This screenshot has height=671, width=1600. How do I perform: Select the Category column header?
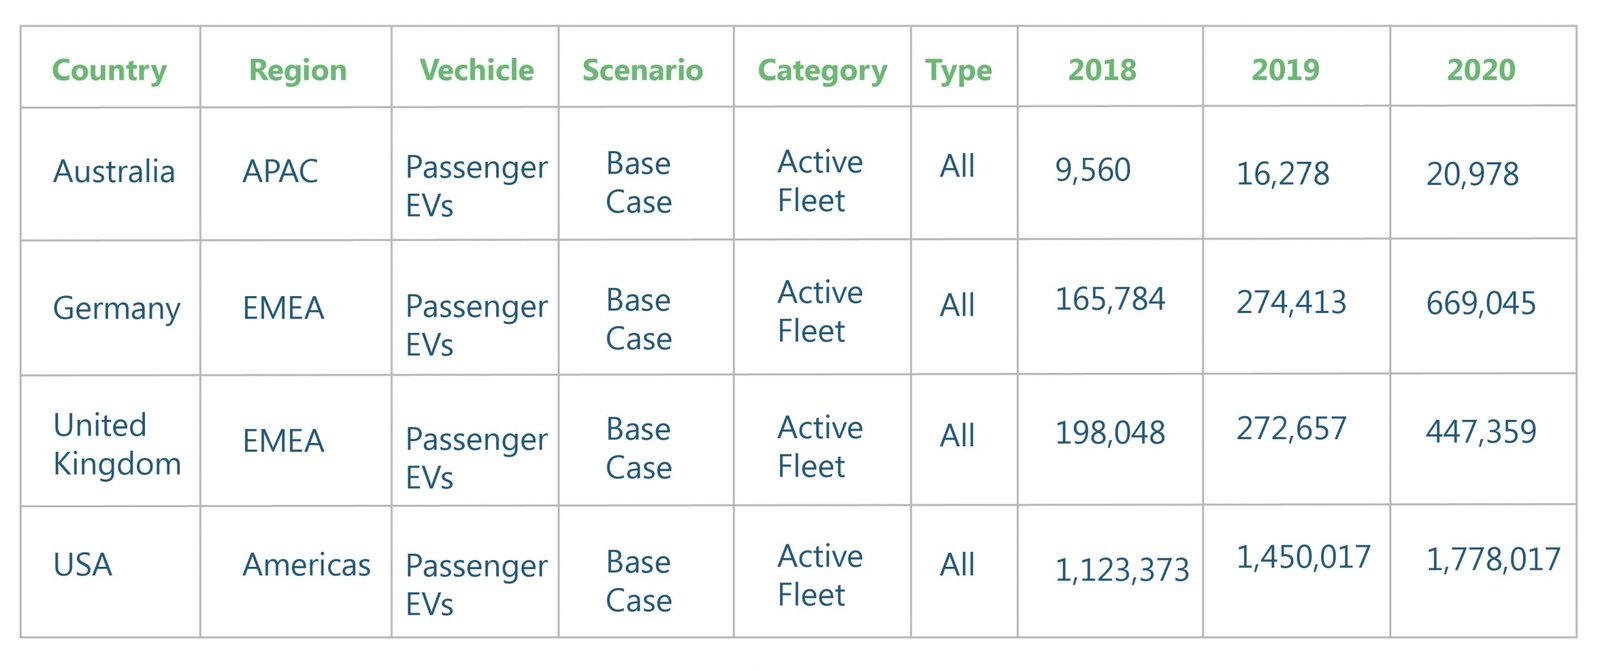(822, 70)
